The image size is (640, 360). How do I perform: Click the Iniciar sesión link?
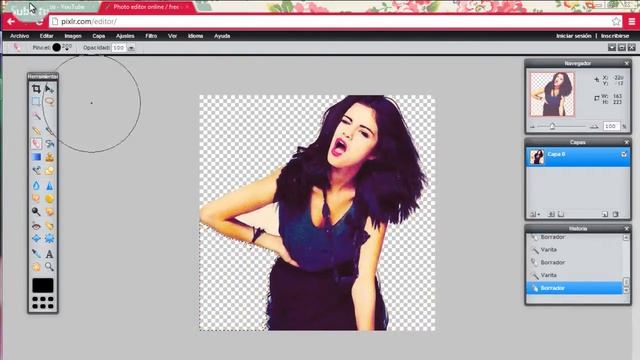573,36
